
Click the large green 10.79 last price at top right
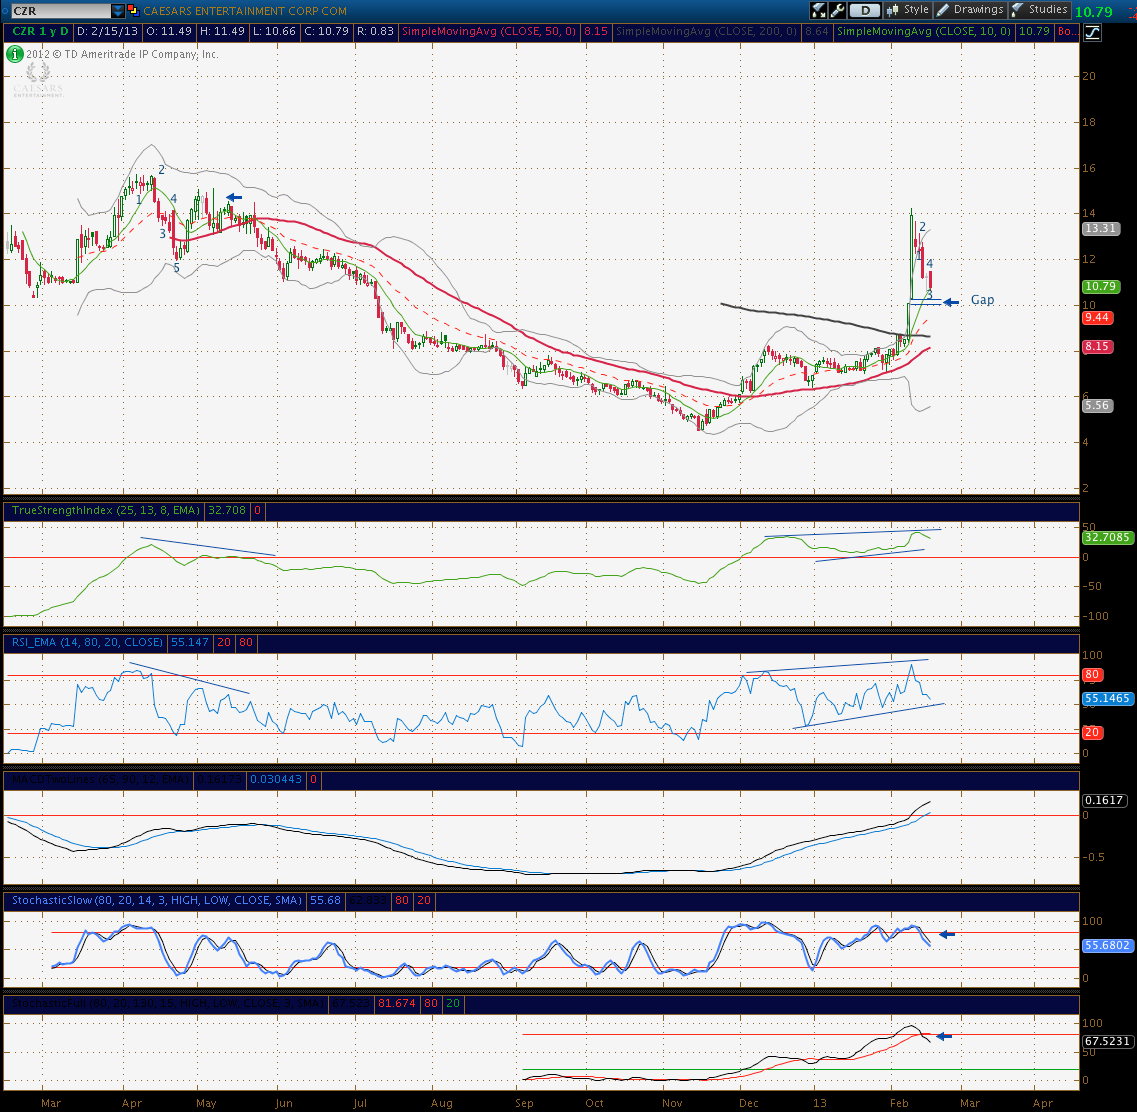click(1093, 12)
